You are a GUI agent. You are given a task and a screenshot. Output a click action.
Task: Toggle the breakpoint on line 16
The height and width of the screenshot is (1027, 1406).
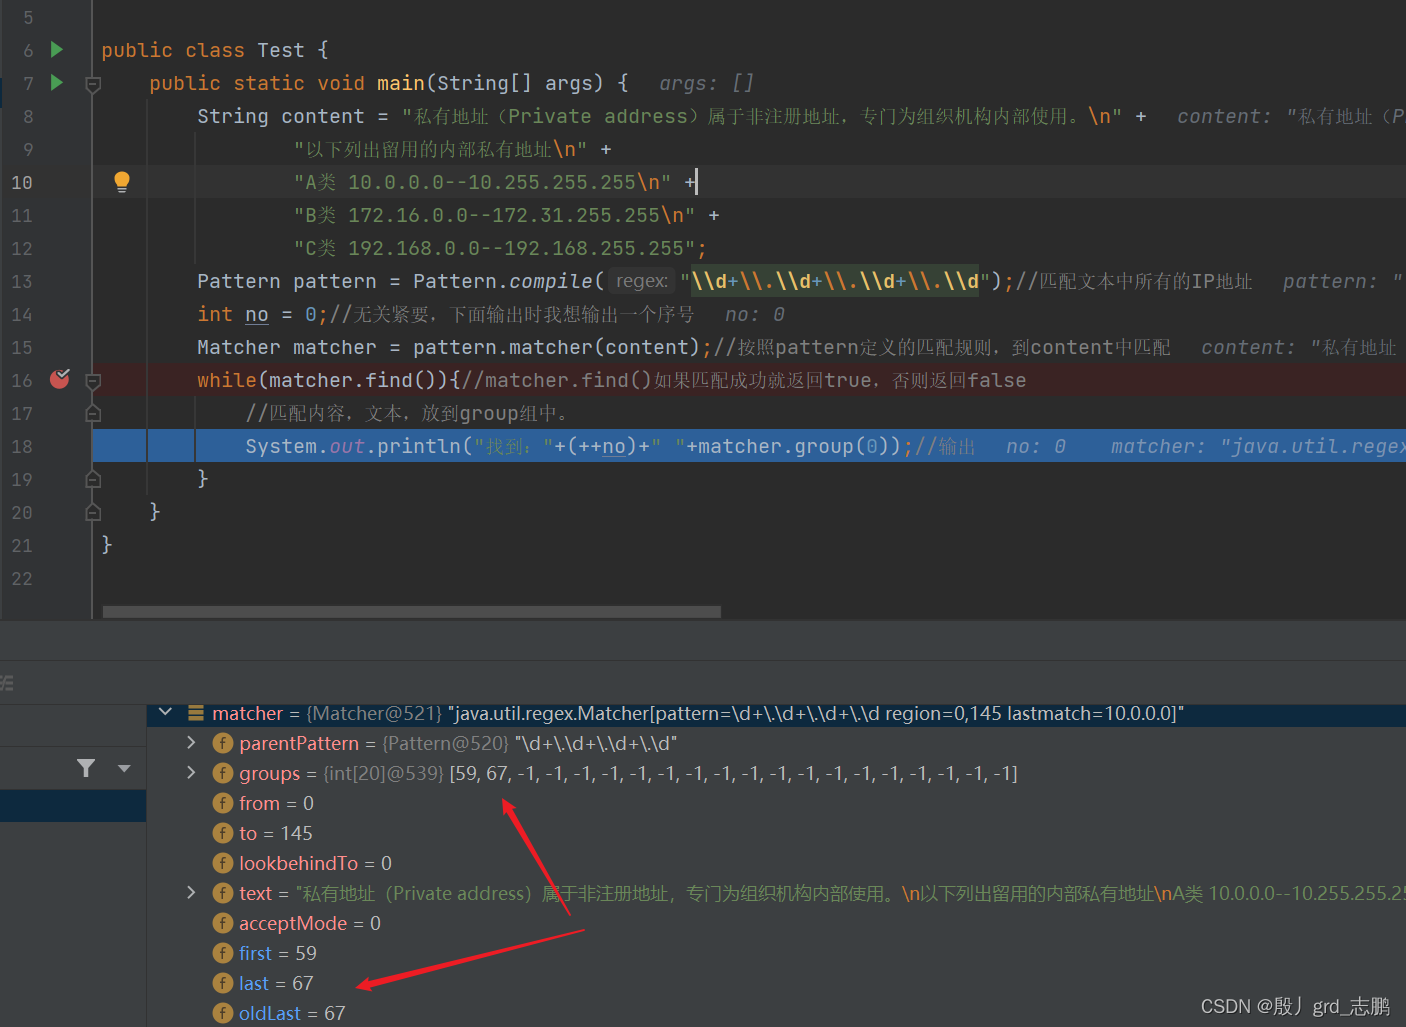click(x=60, y=378)
